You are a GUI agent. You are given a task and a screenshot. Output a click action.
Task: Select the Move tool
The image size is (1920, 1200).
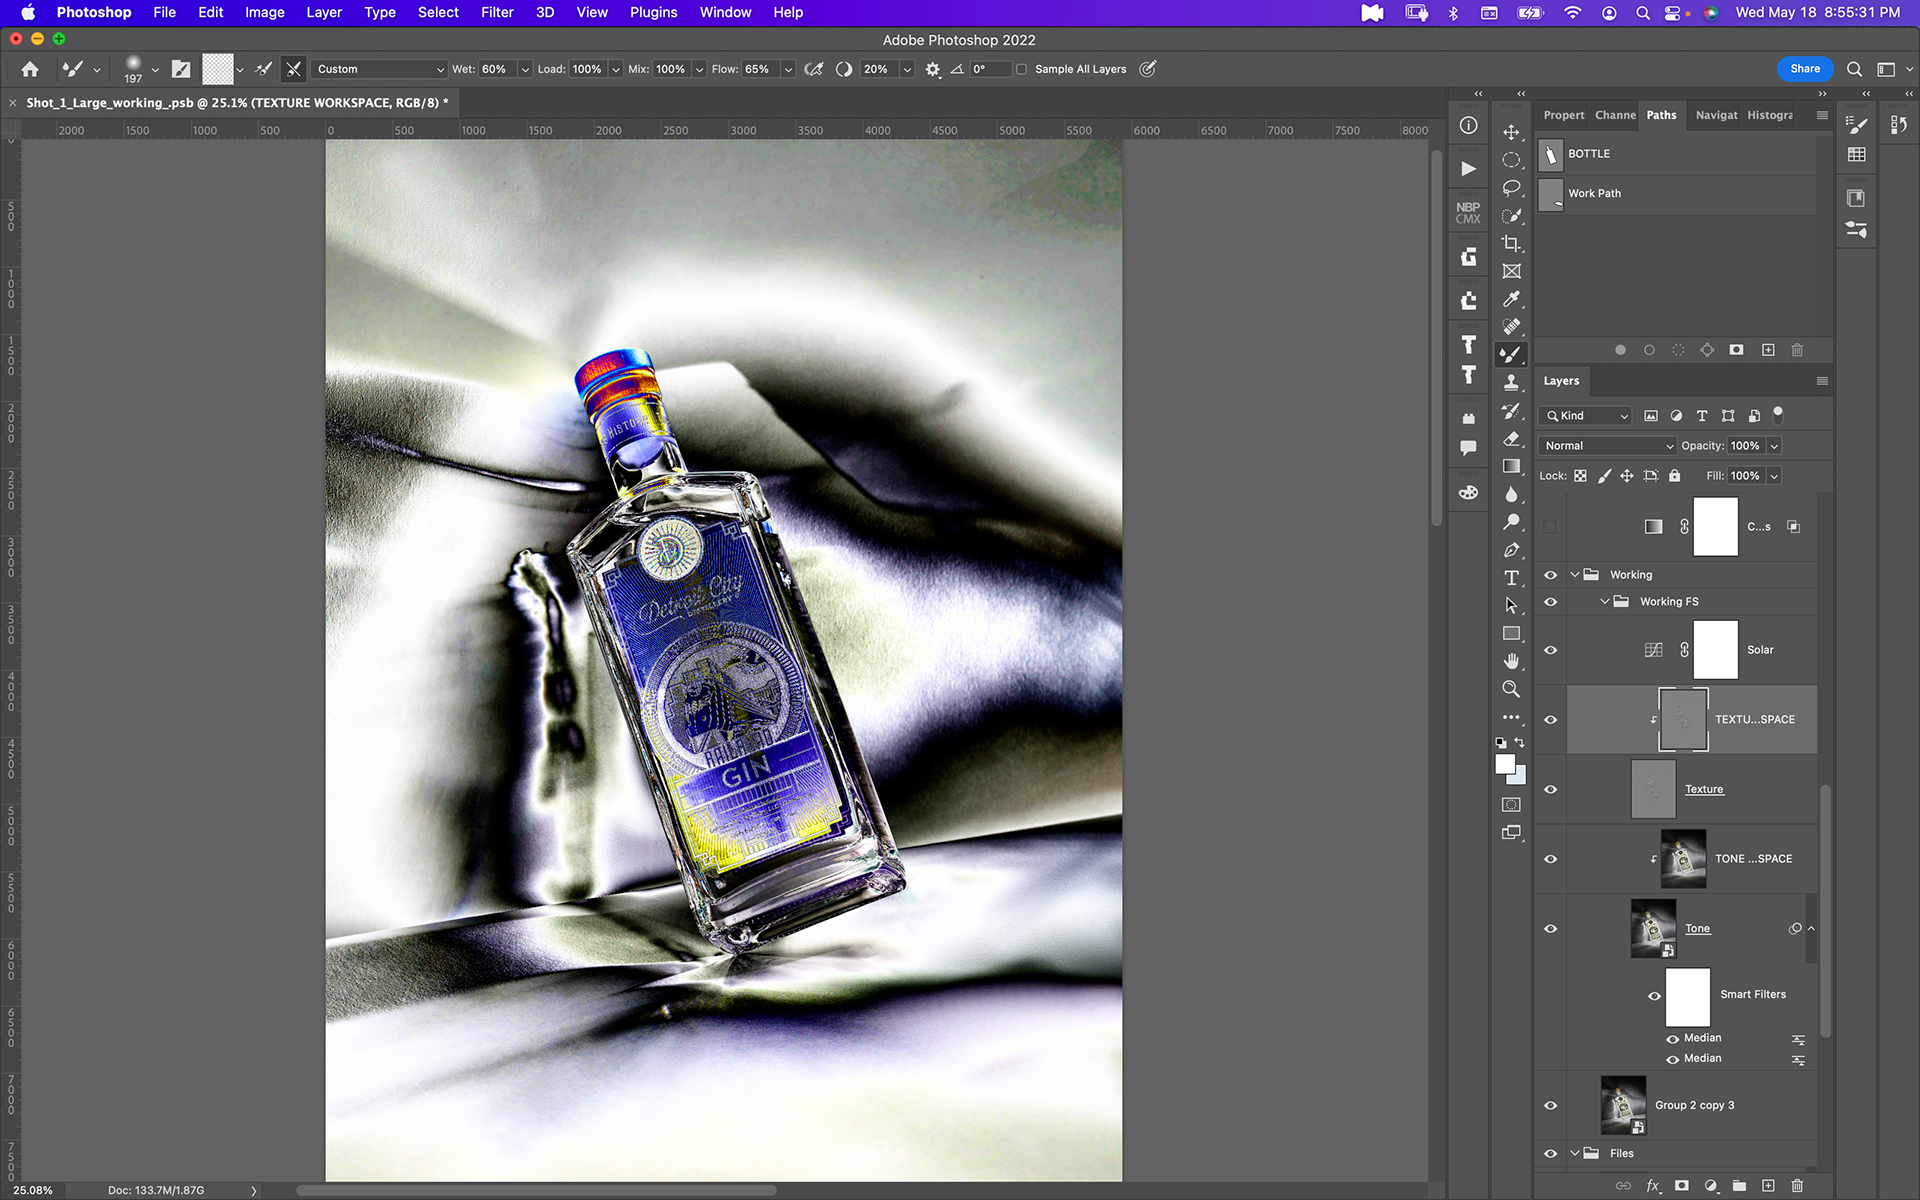click(x=1511, y=132)
